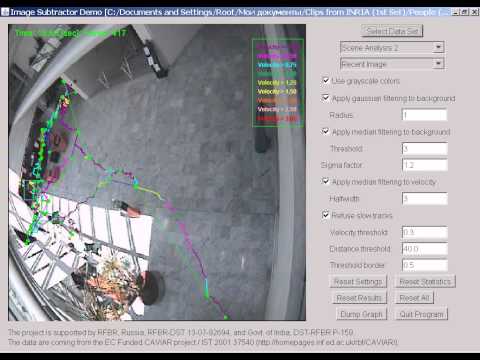Viewport: 480px width, 360px height.
Task: Toggle Apply median filtering to velocity
Action: coord(325,181)
